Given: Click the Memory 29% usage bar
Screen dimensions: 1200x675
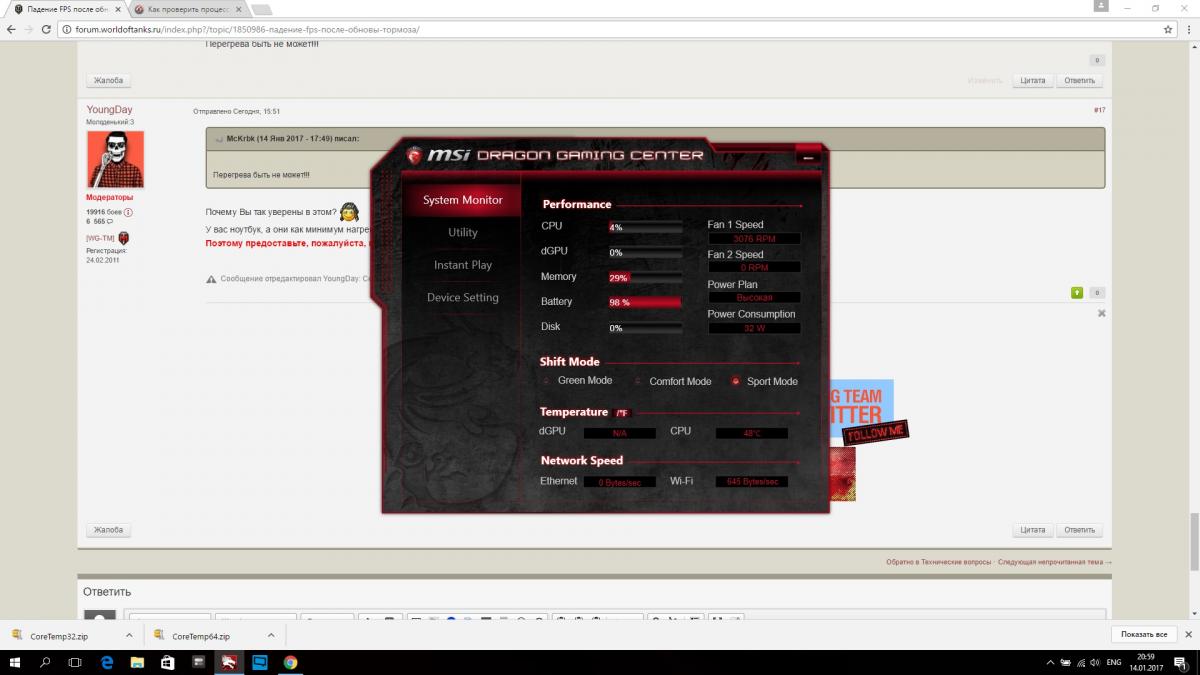Looking at the screenshot, I should (645, 277).
